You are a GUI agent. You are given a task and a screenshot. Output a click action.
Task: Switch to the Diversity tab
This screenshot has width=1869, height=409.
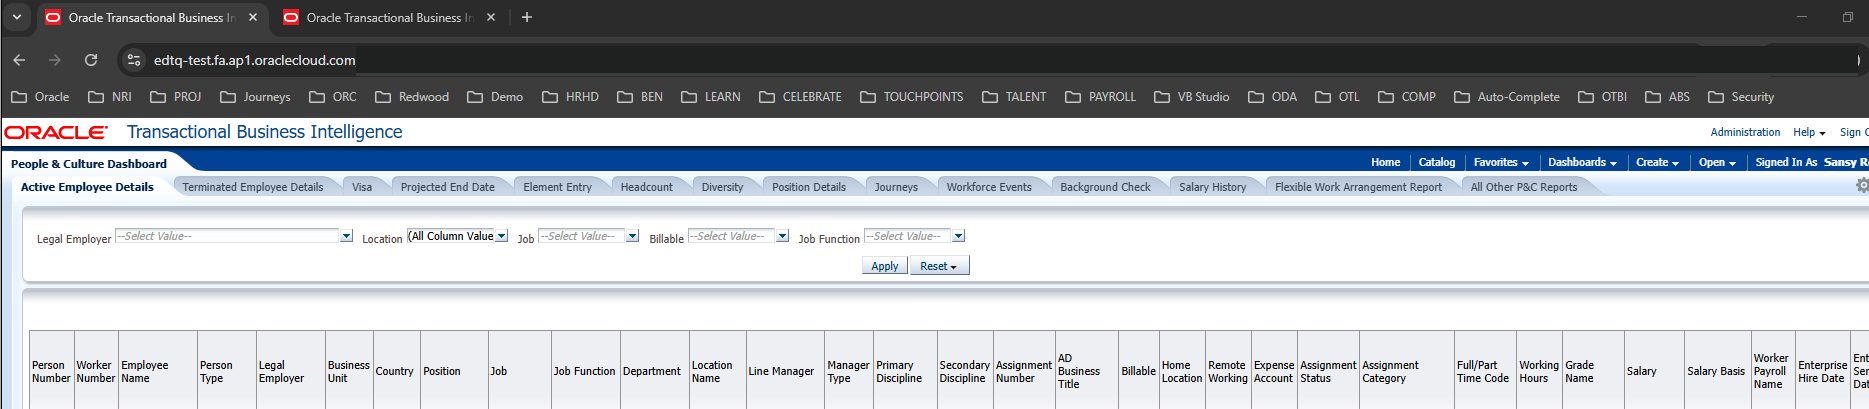(722, 187)
